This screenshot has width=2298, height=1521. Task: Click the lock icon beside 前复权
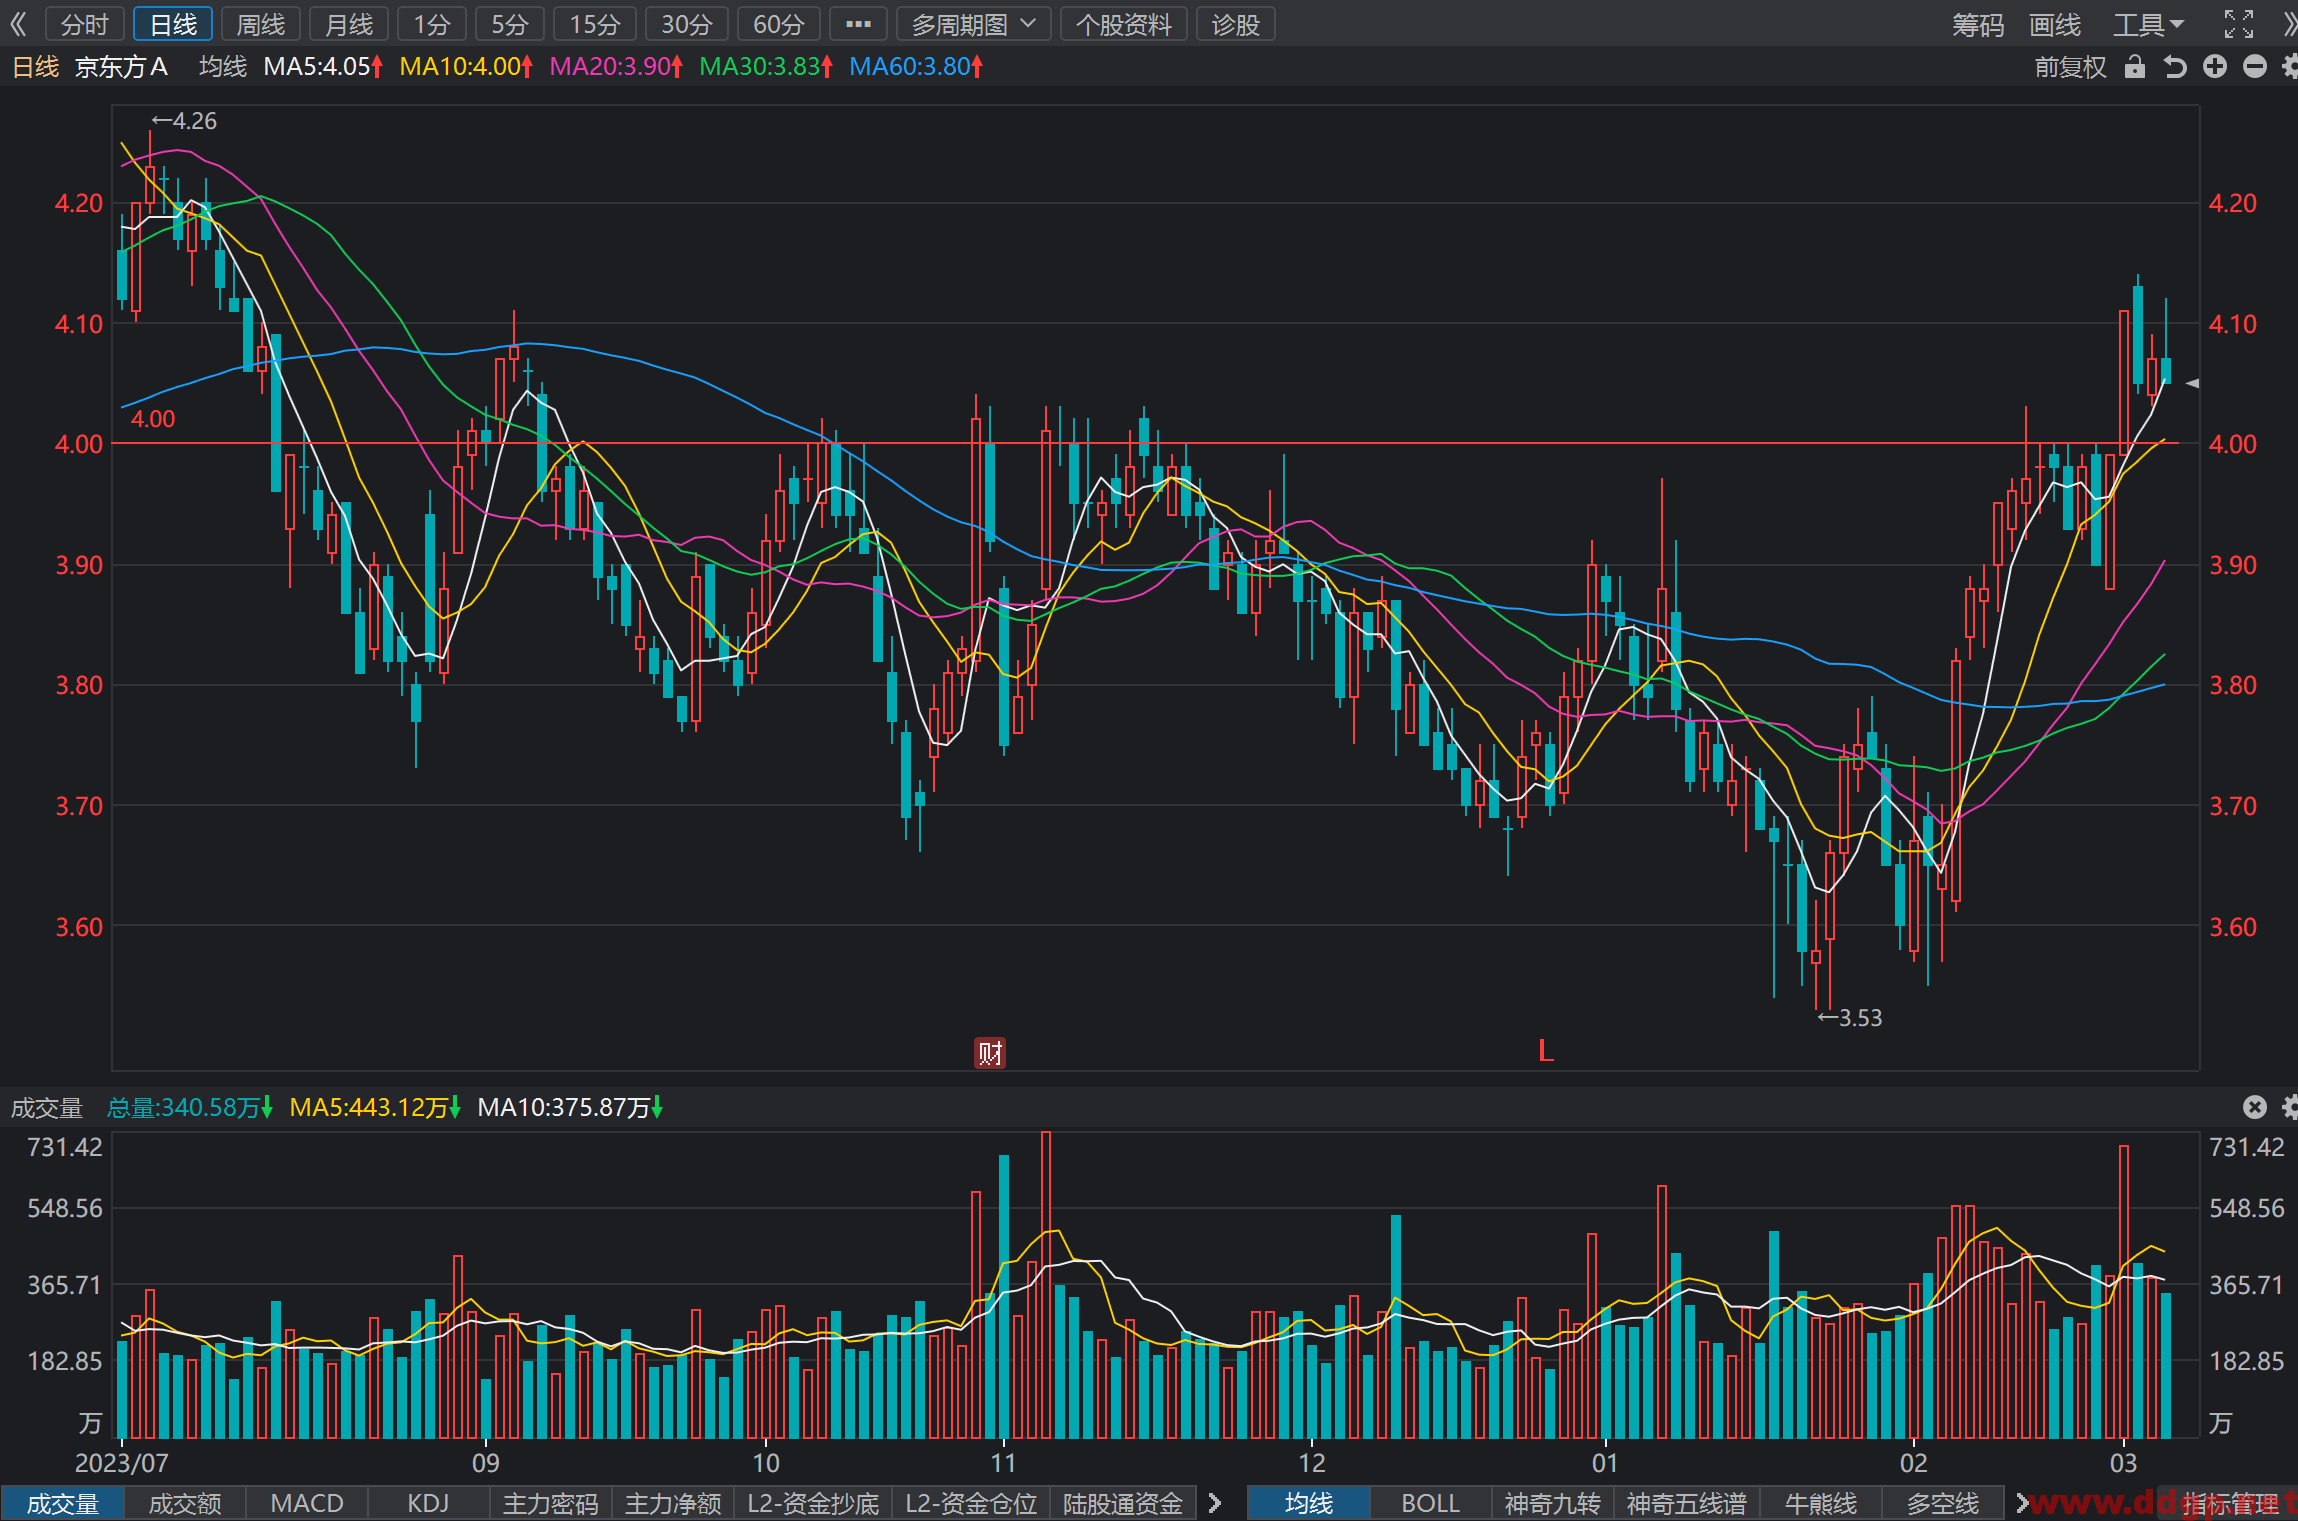[2135, 67]
